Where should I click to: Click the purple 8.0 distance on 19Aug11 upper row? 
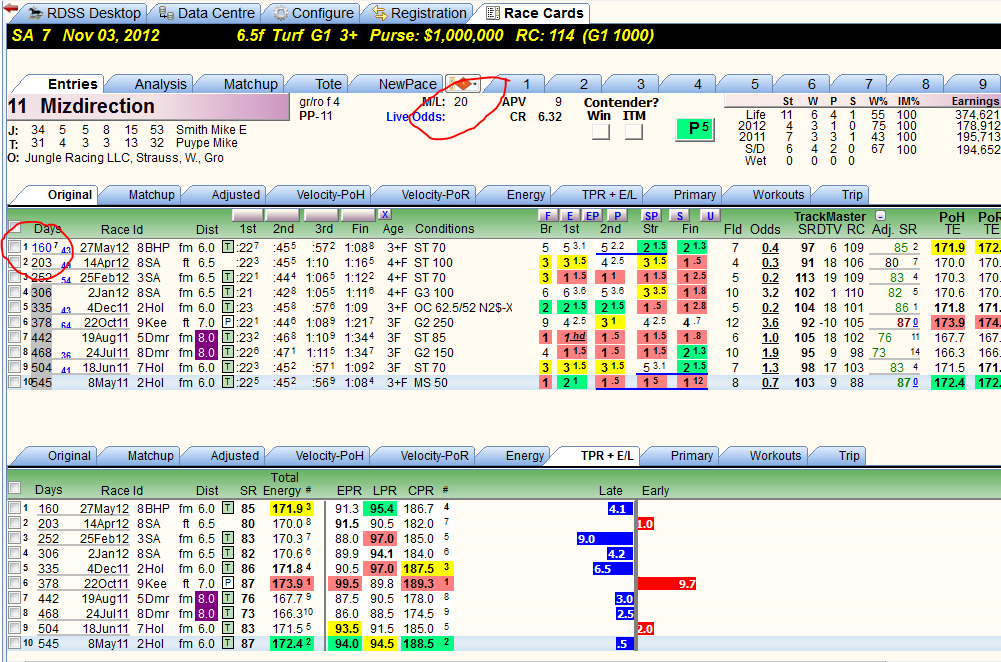206,337
